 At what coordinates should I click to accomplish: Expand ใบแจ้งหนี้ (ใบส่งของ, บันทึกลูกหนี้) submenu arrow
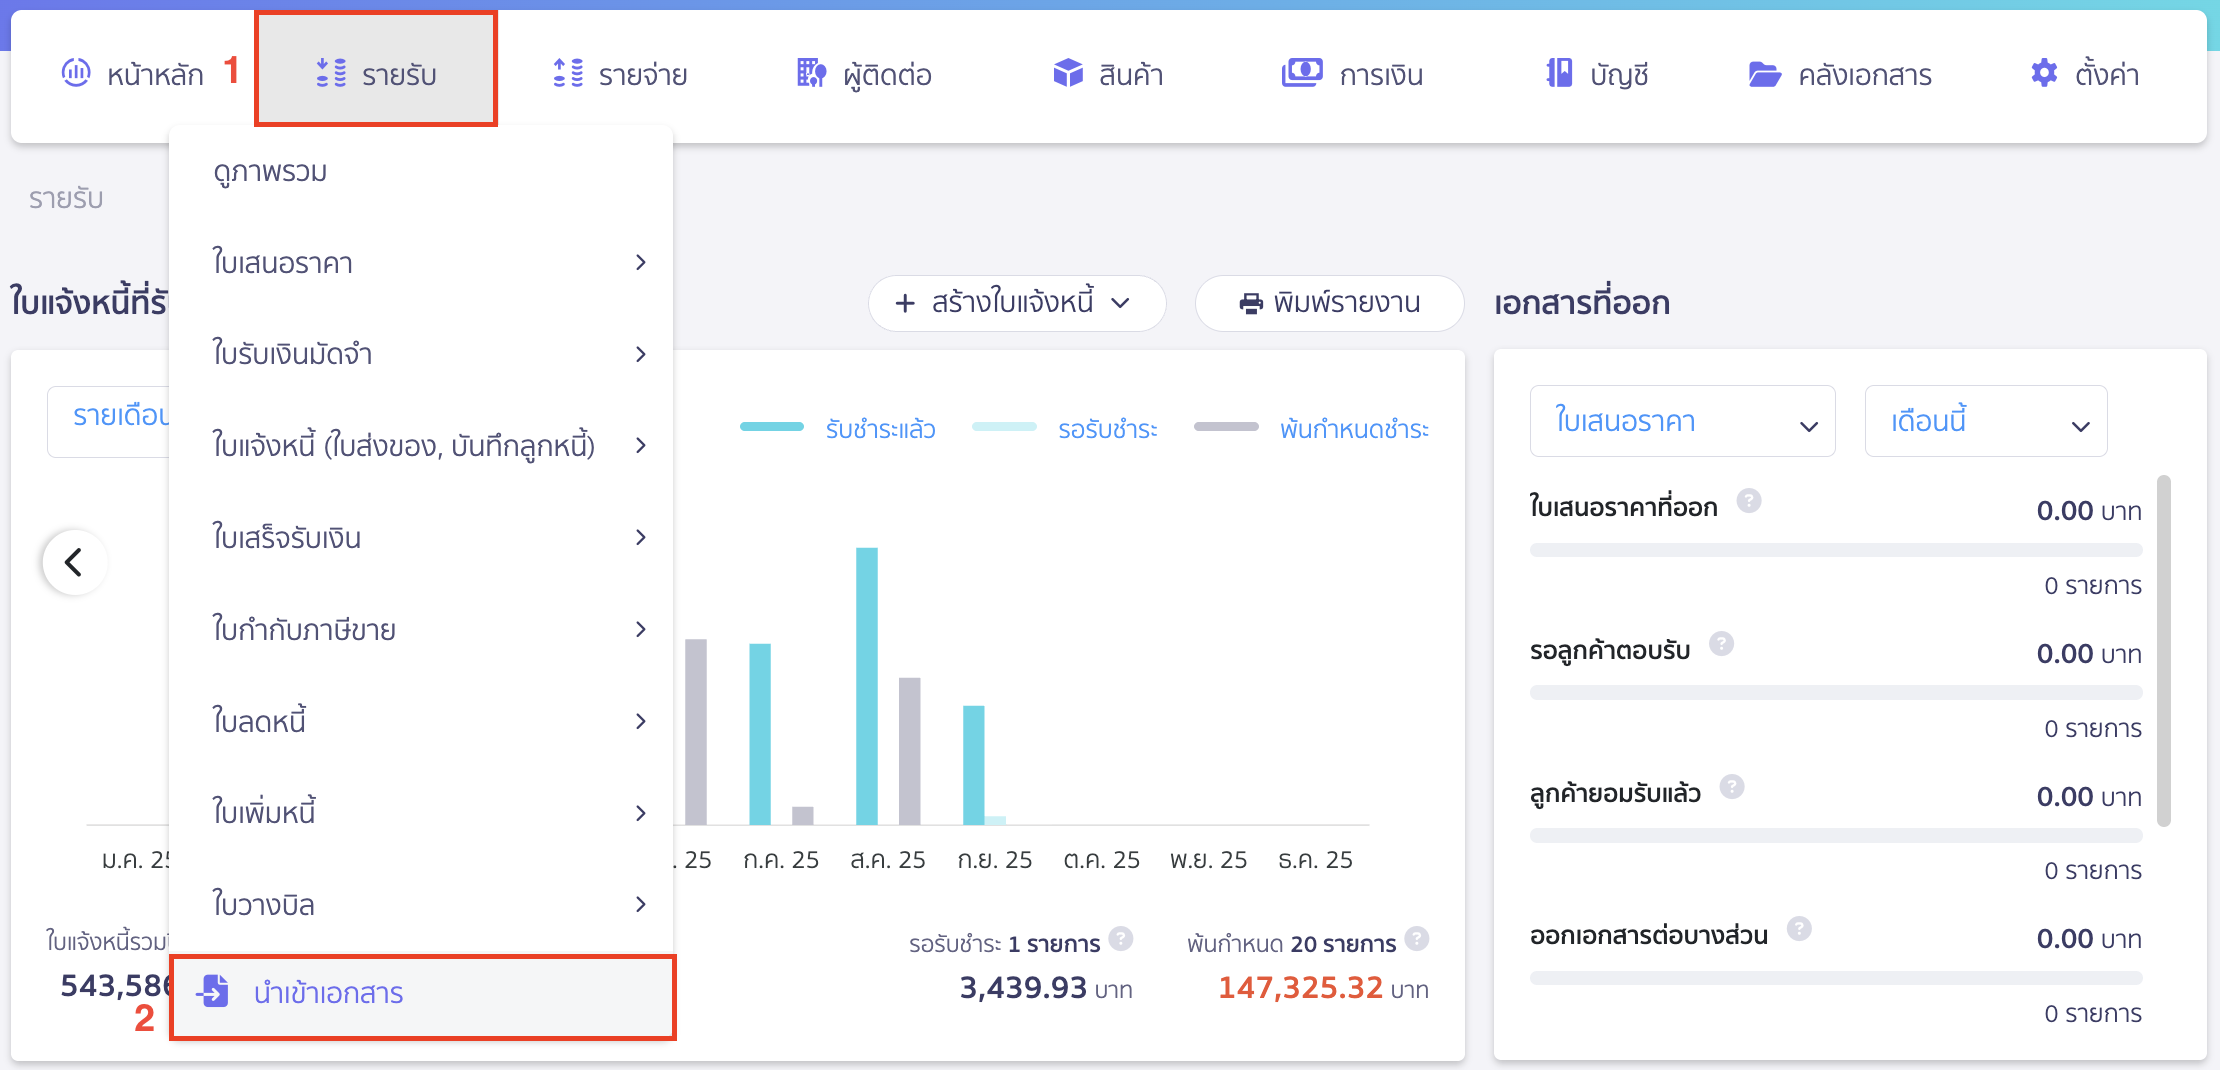tap(641, 445)
